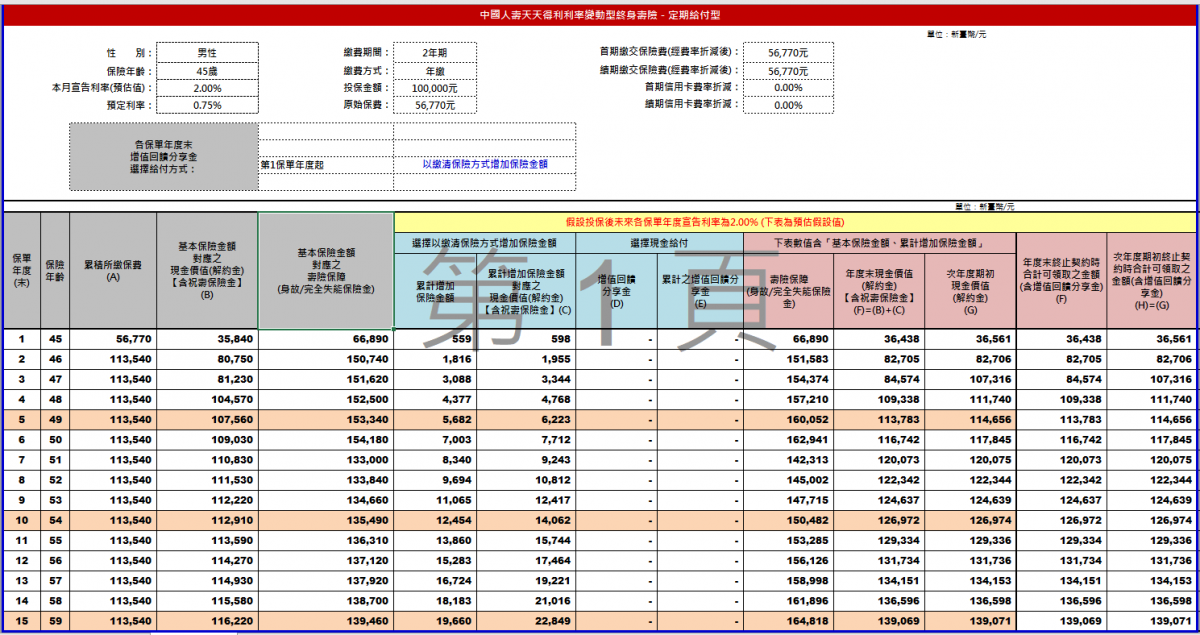Viewport: 1200px width, 635px height.
Task: Select cell 559 under 累計增加保險金額
Action: point(434,339)
